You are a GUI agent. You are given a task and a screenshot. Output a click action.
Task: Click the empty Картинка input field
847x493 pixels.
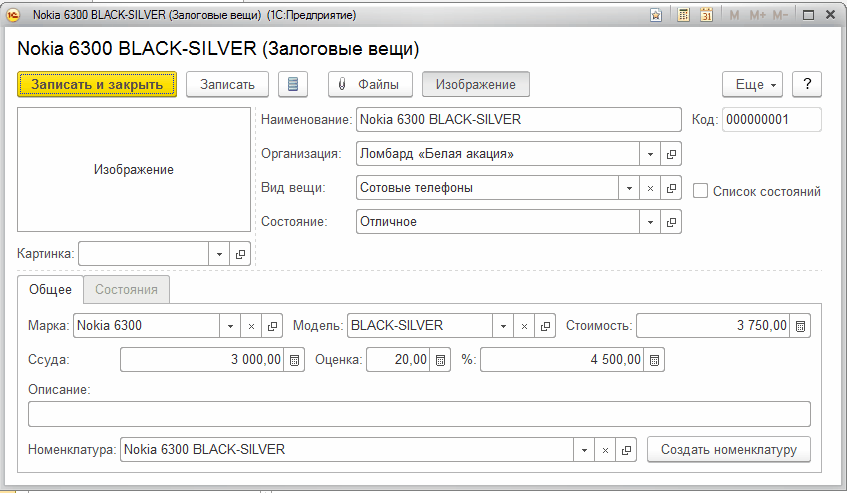point(144,254)
